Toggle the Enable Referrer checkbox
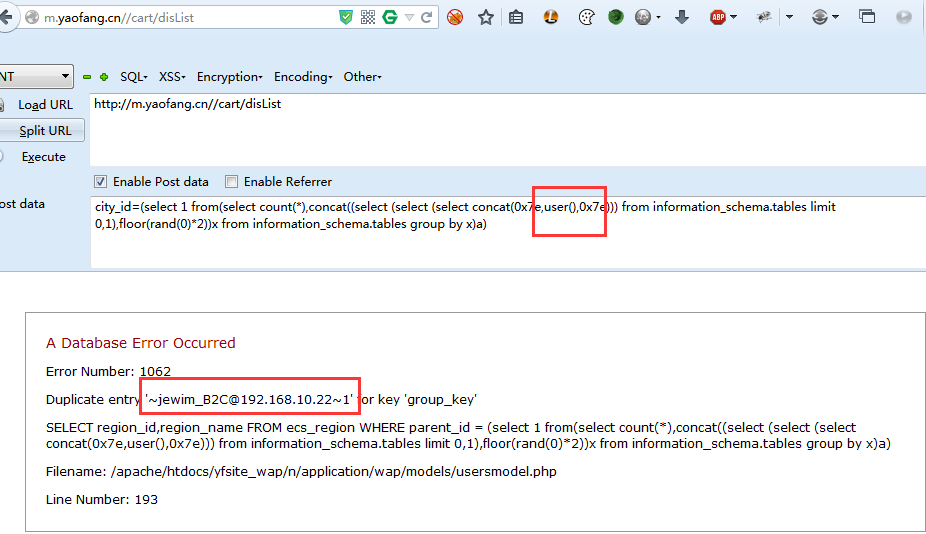 pyautogui.click(x=232, y=181)
